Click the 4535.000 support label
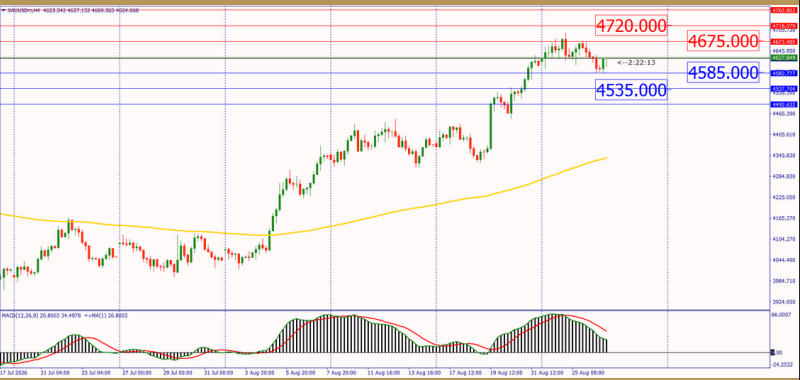This screenshot has height=380, width=800. click(631, 90)
